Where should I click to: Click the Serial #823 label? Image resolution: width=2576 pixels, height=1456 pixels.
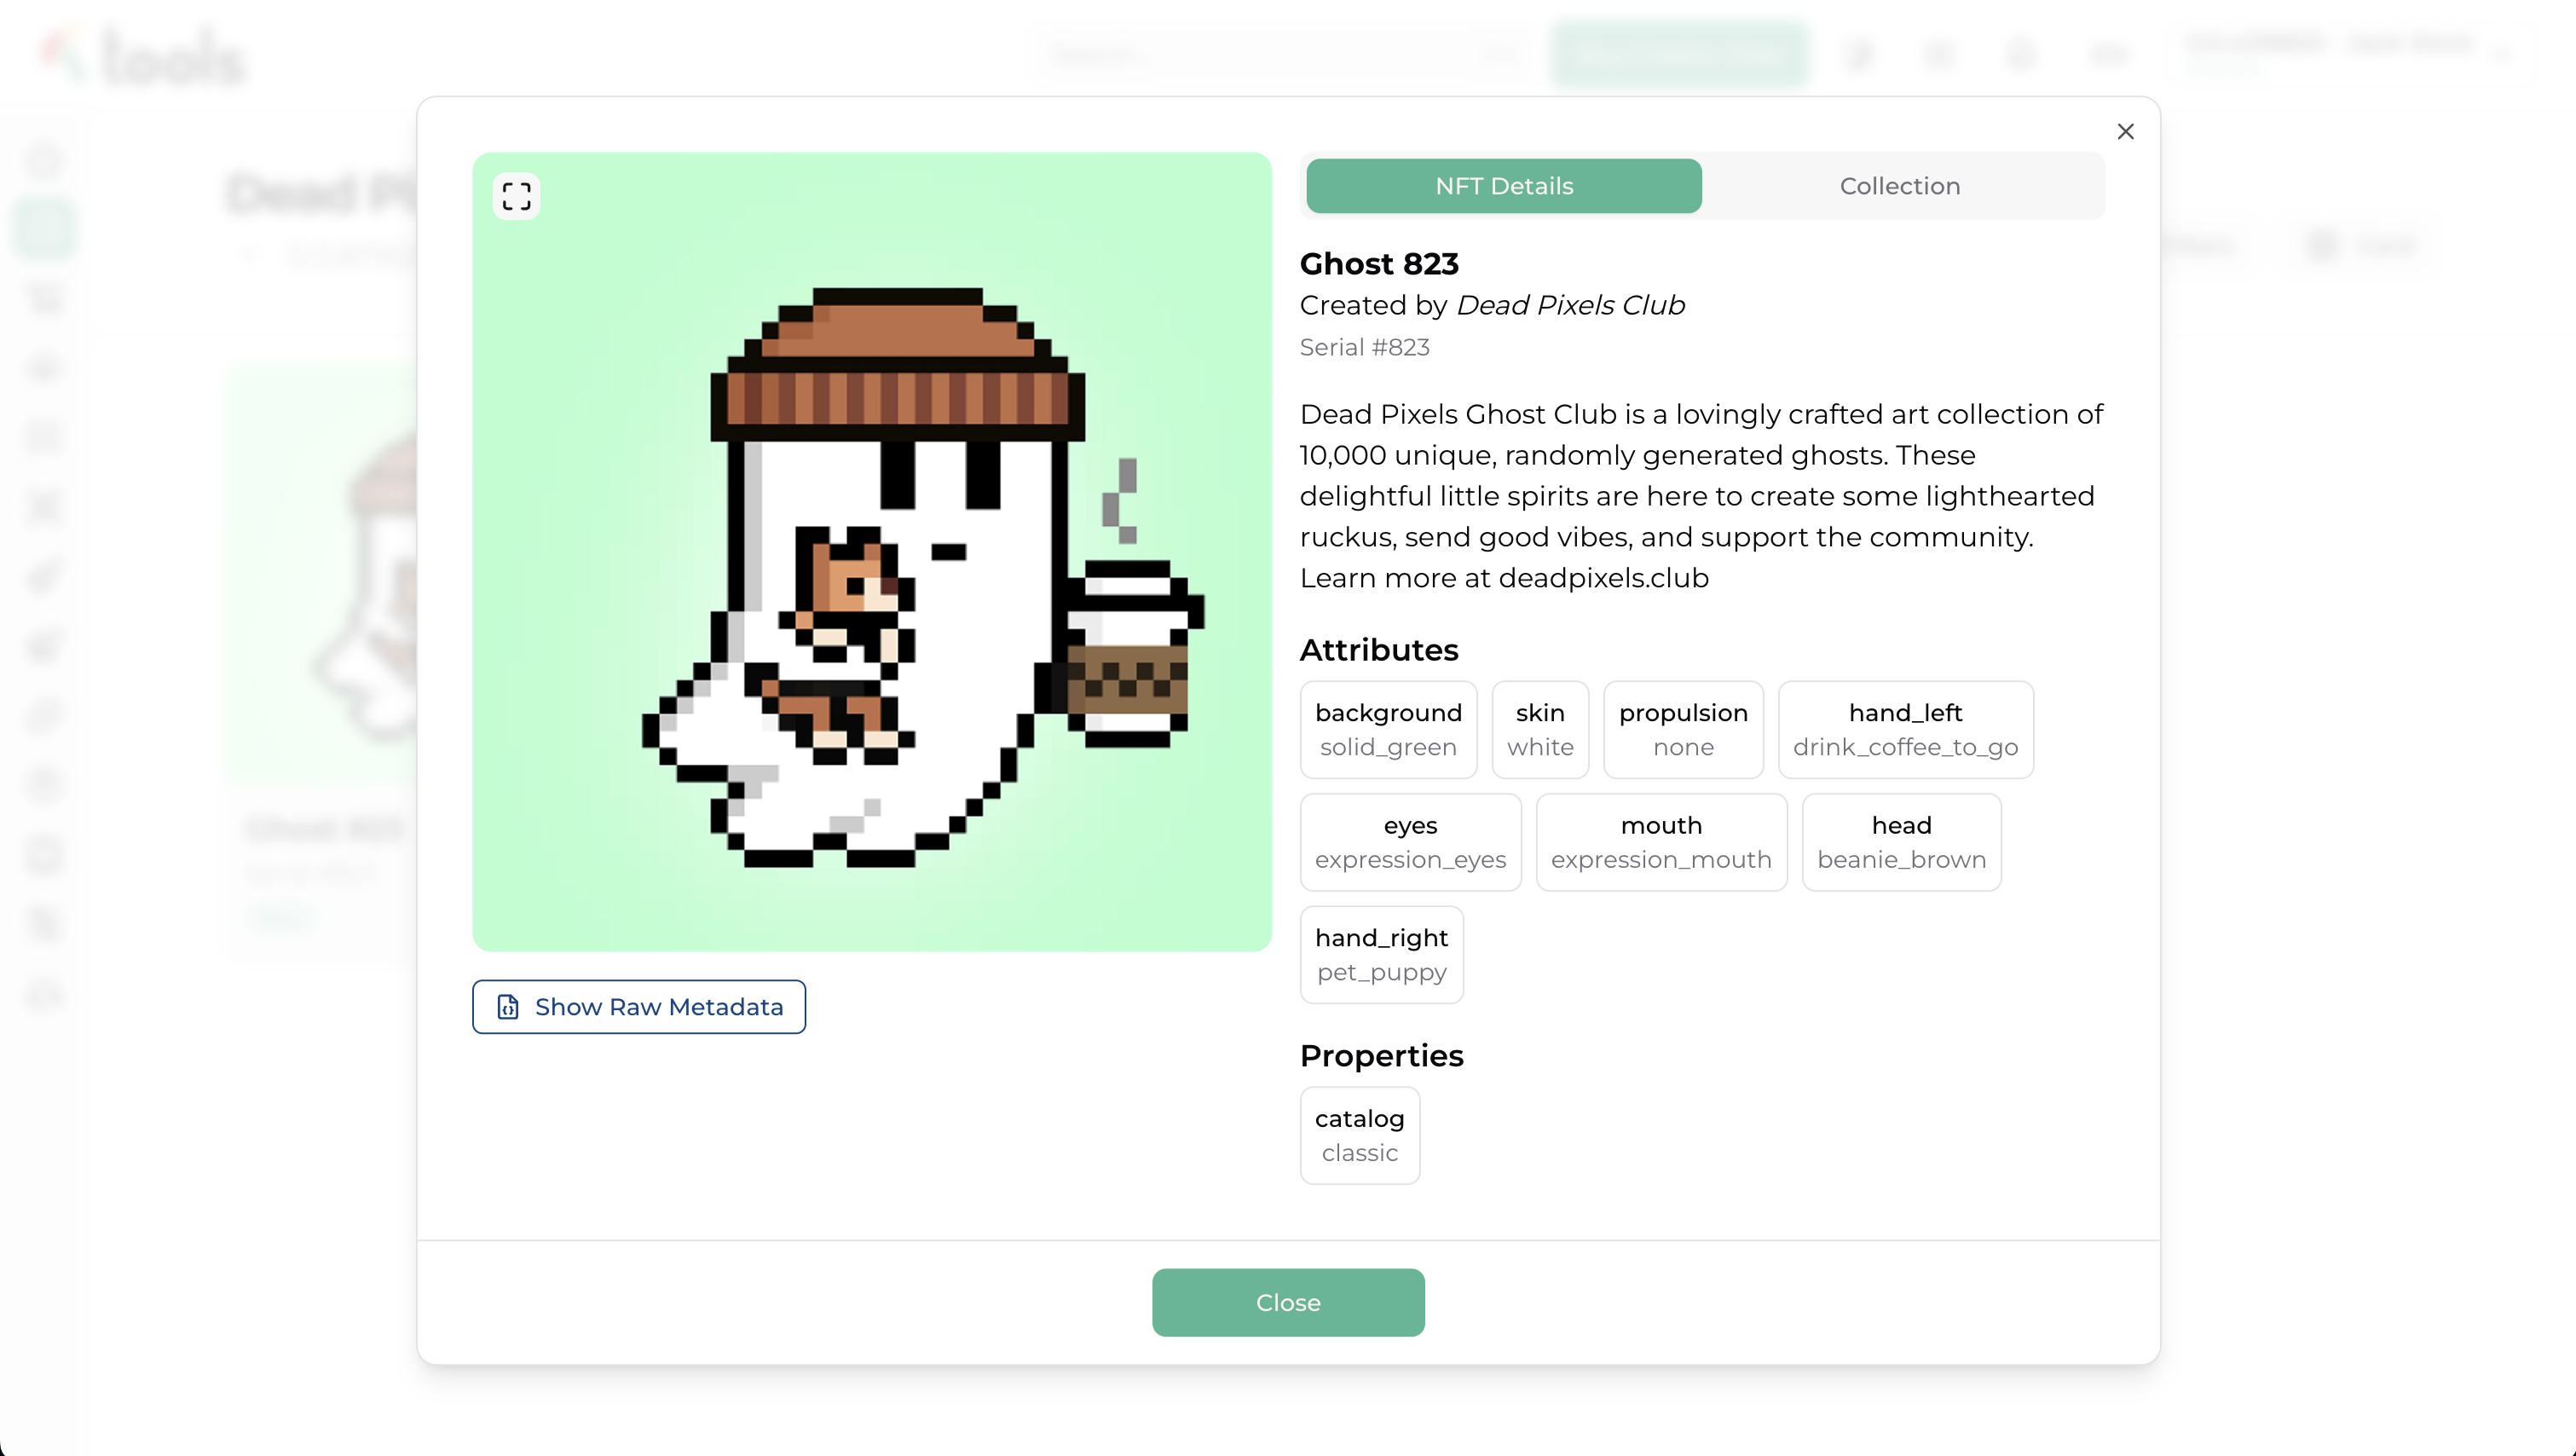[1364, 347]
